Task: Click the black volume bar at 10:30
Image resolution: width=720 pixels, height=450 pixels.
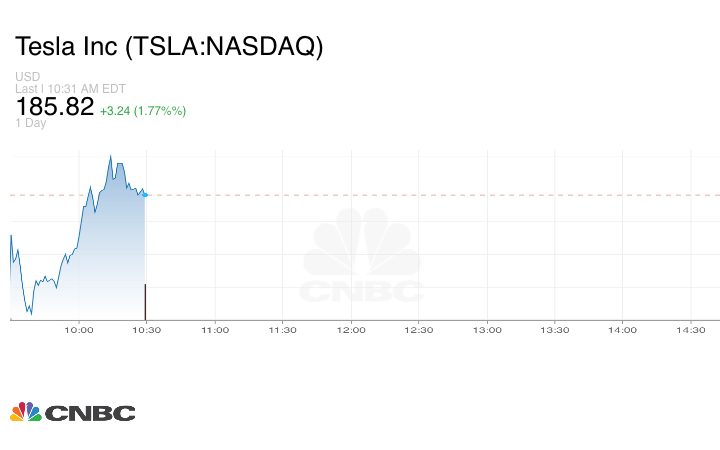Action: 146,302
